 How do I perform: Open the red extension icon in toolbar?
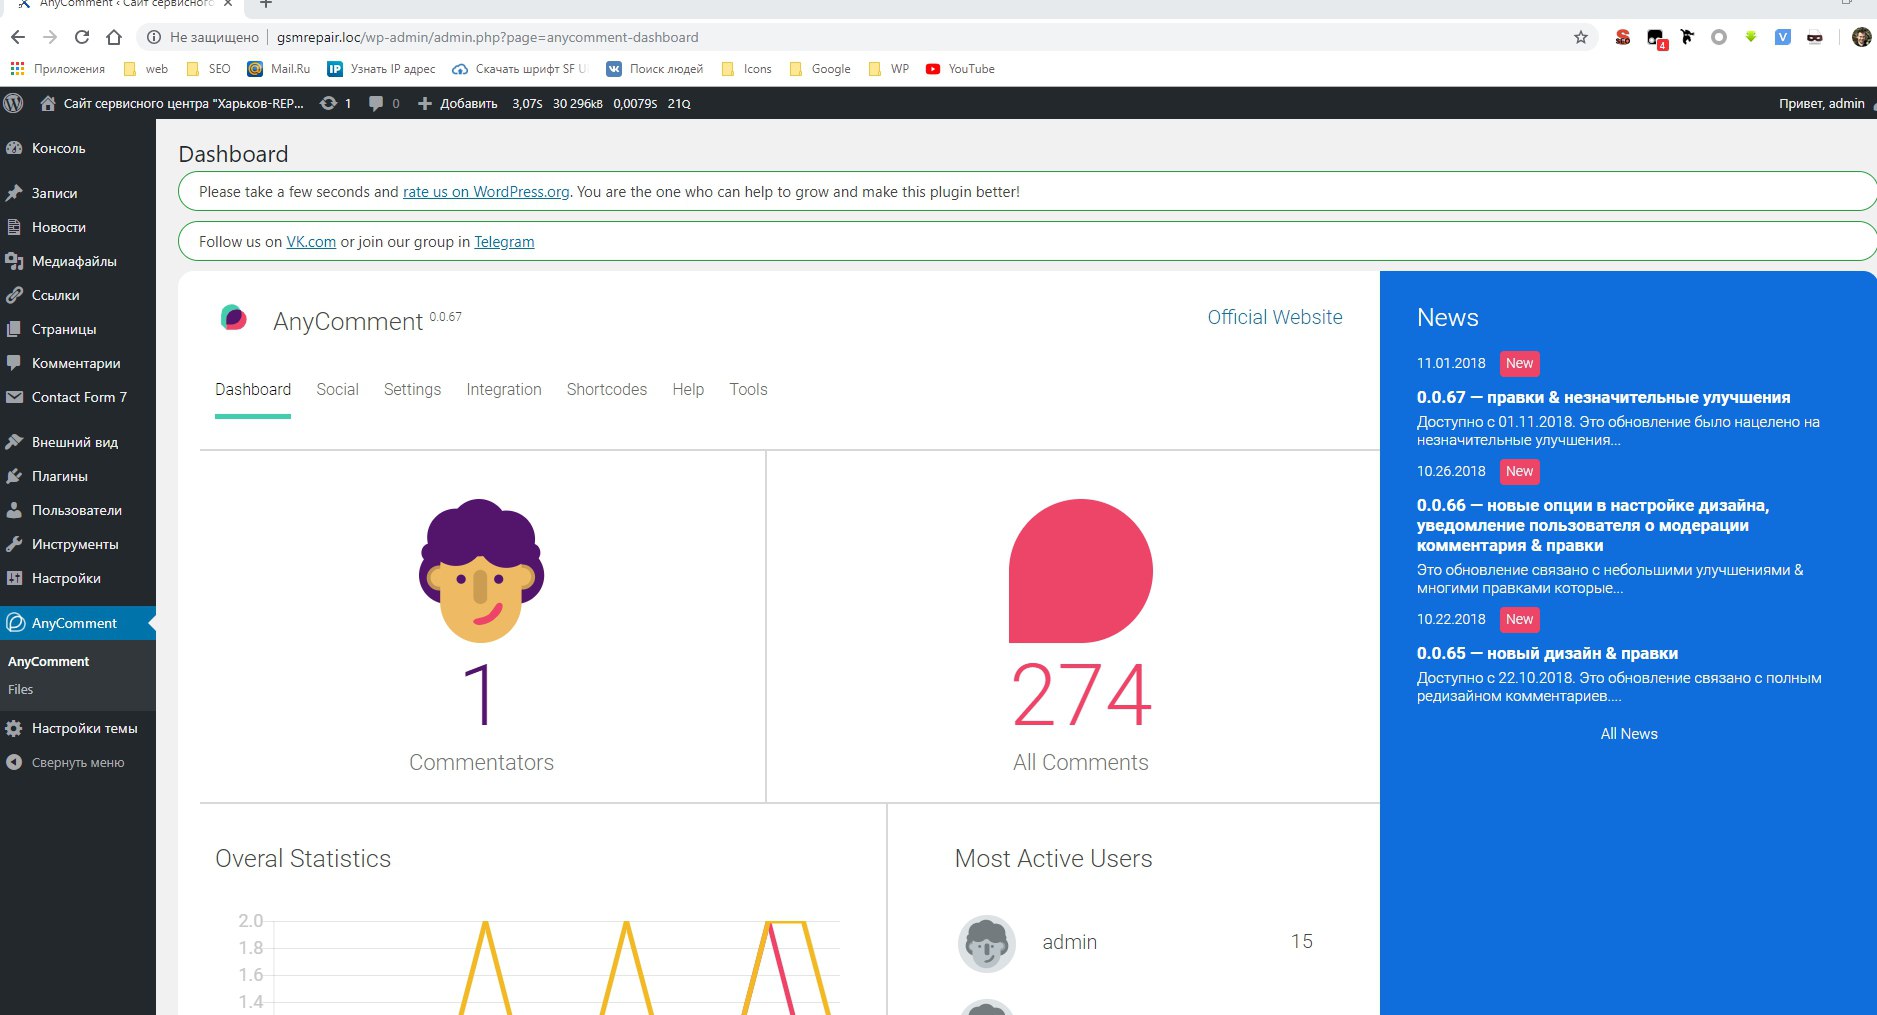pos(1623,37)
